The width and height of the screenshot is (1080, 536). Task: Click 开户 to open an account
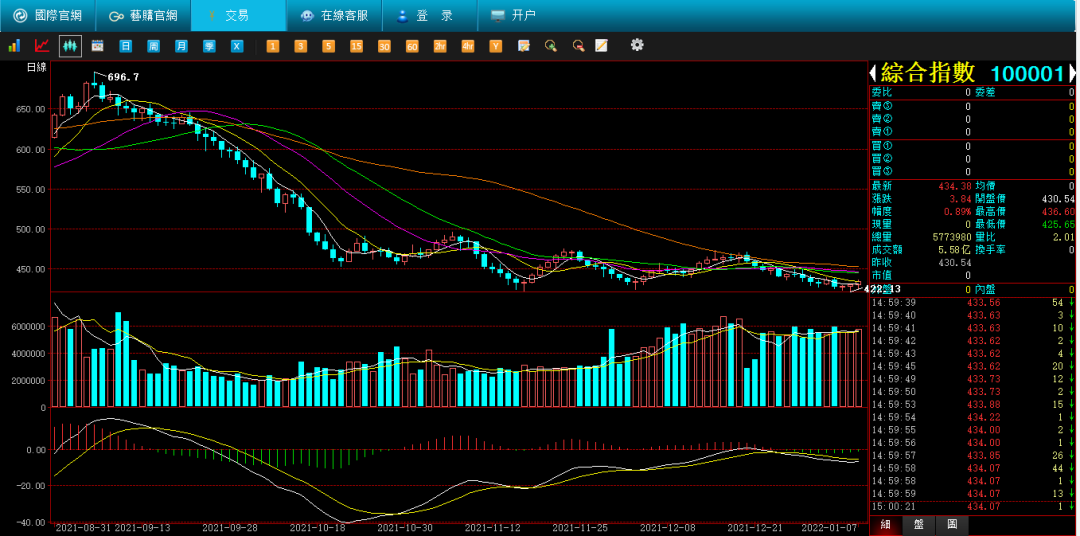pyautogui.click(x=513, y=15)
